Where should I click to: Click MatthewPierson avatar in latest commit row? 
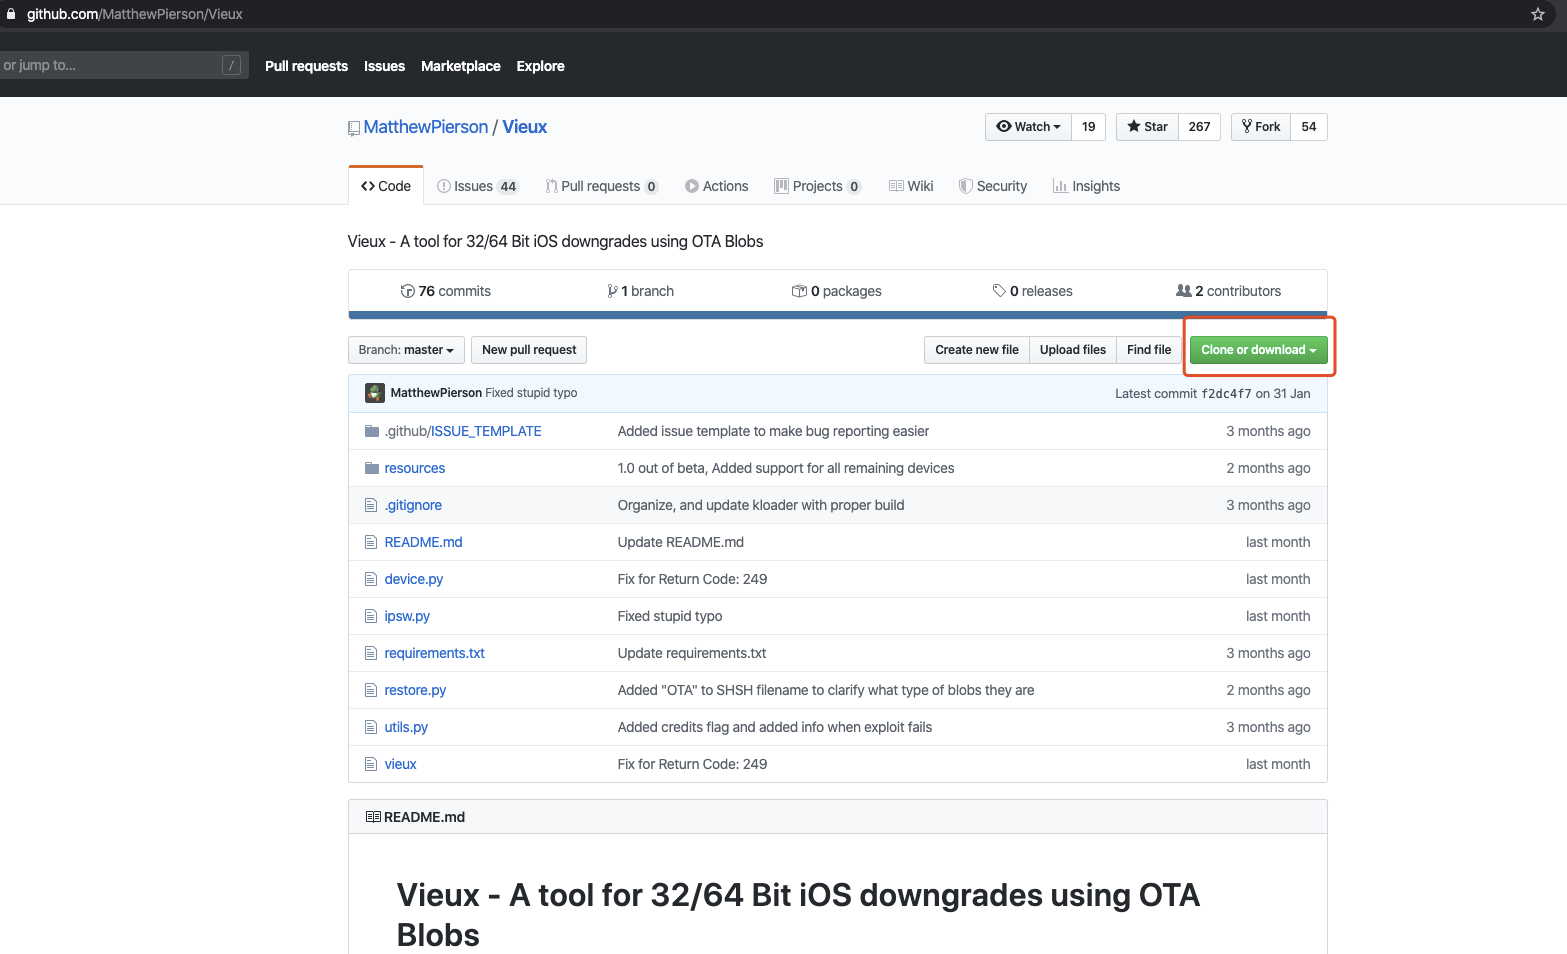coord(375,393)
